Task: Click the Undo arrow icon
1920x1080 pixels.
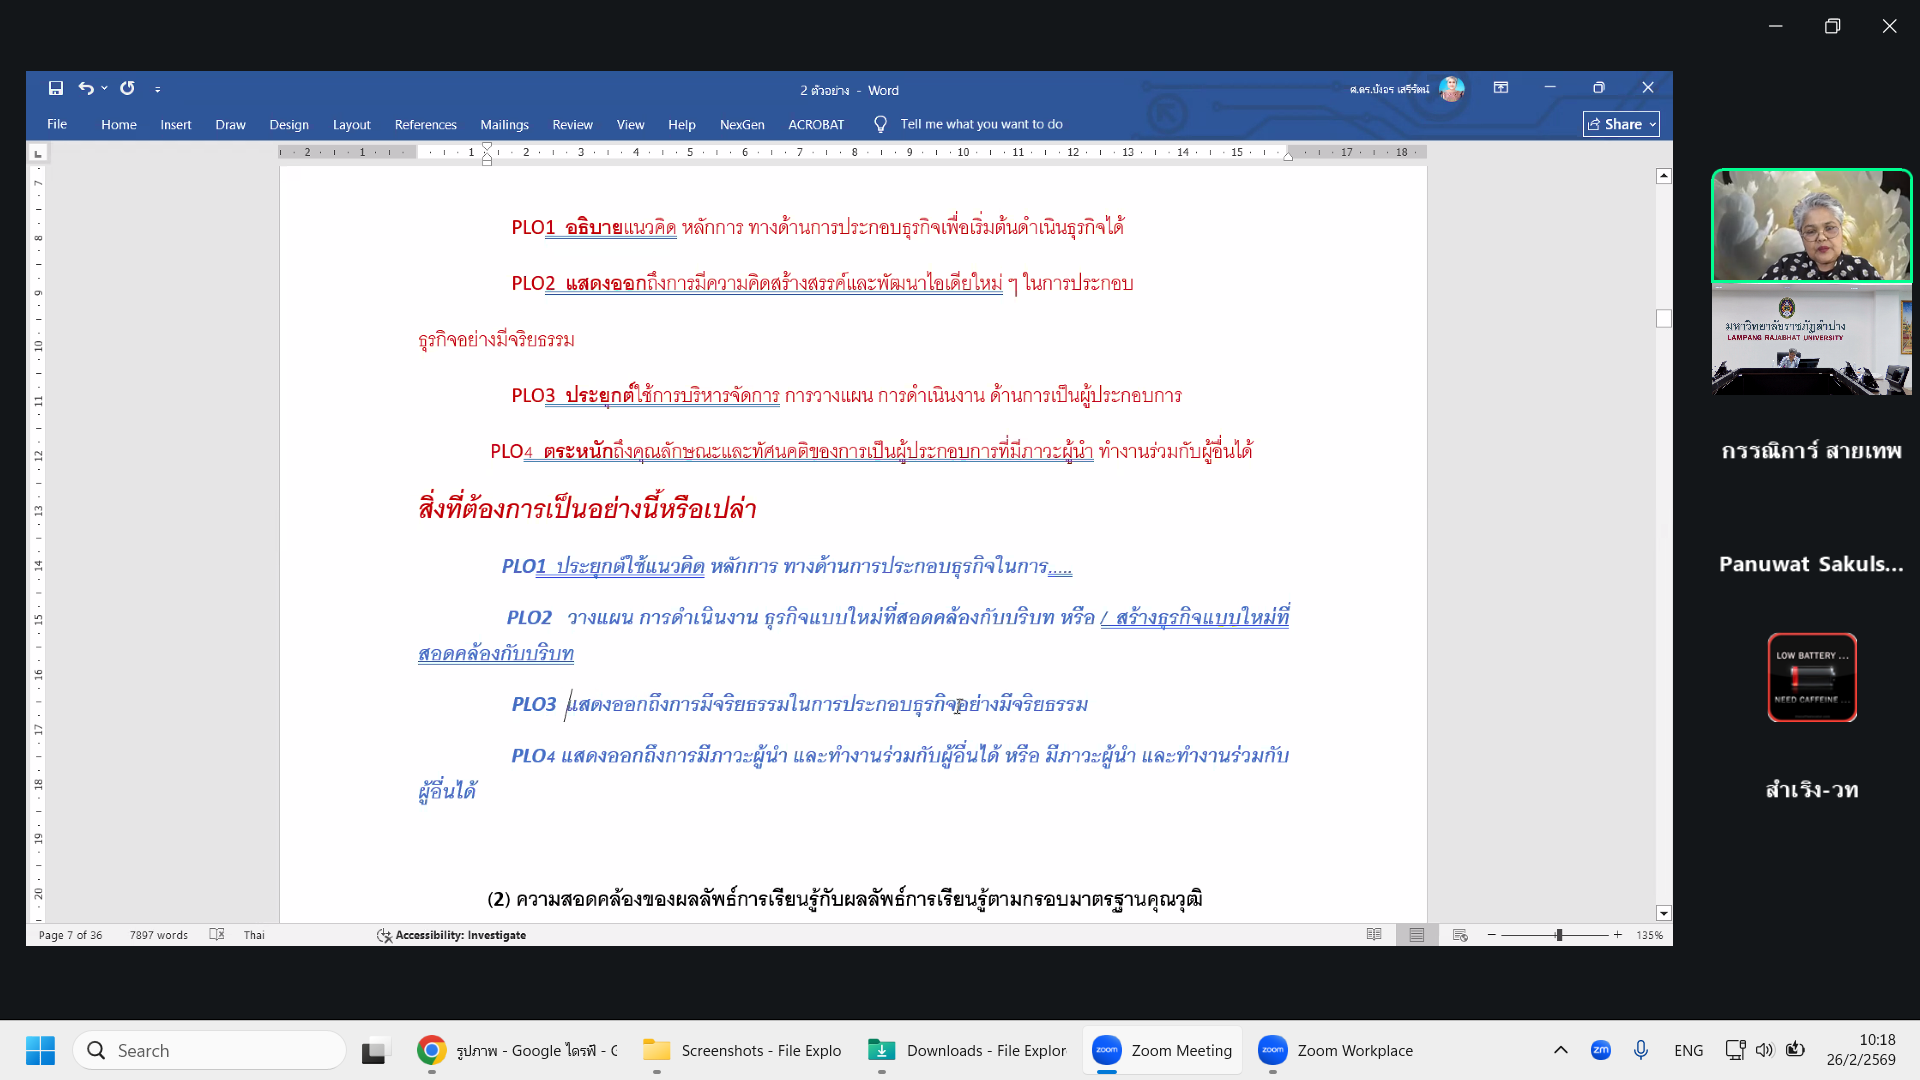Action: 86,88
